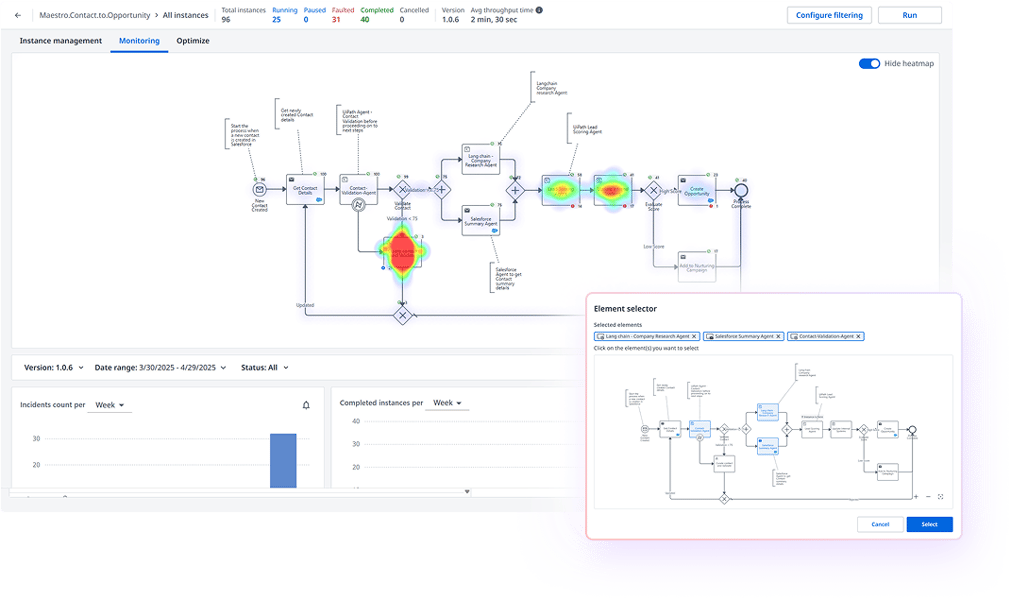1011x600 pixels.
Task: Select the Get Contact Details task node
Action: pyautogui.click(x=305, y=189)
